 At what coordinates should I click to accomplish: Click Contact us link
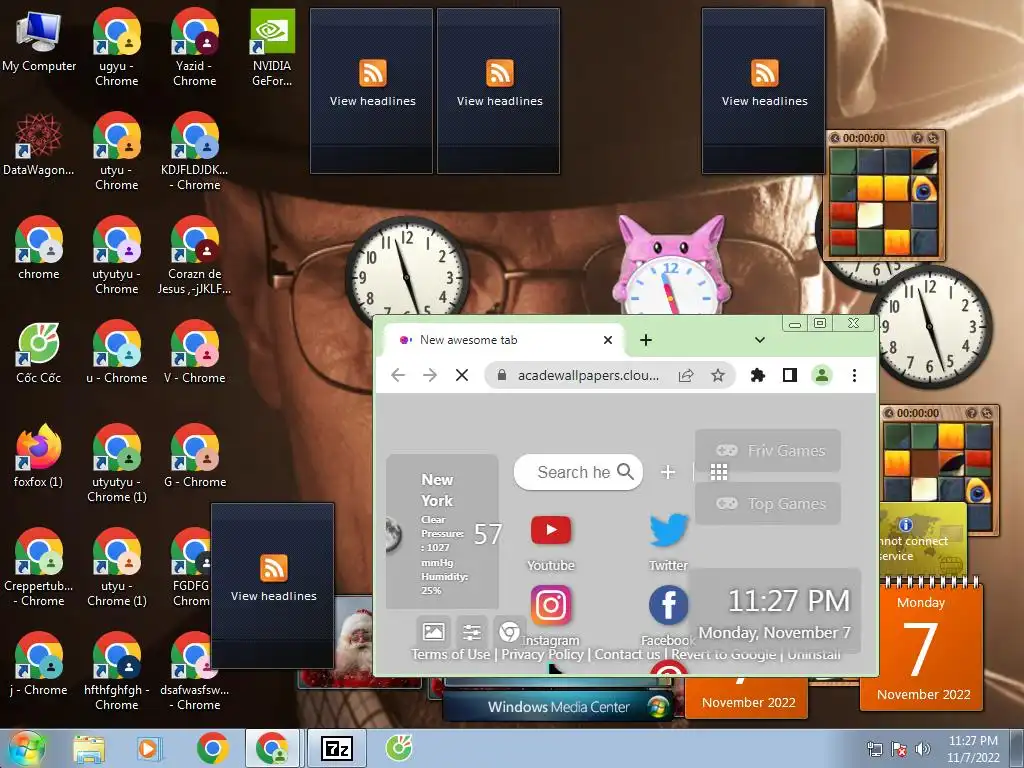pyautogui.click(x=627, y=654)
